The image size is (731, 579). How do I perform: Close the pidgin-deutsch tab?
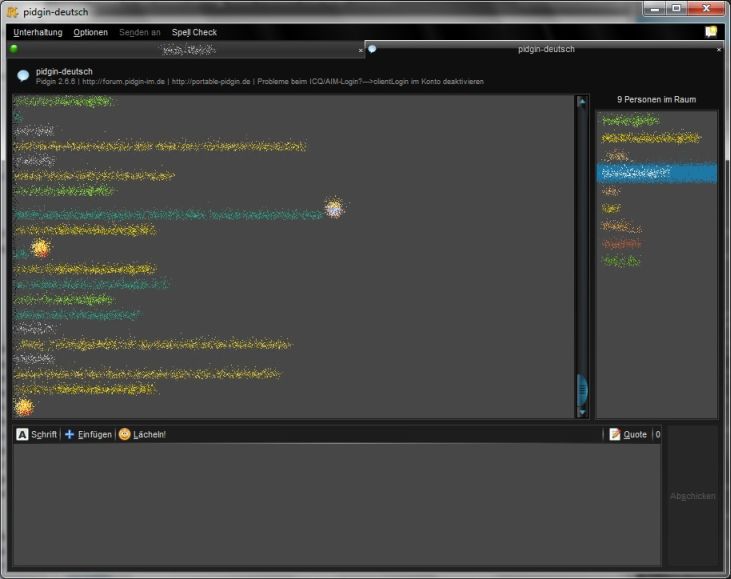click(x=719, y=50)
